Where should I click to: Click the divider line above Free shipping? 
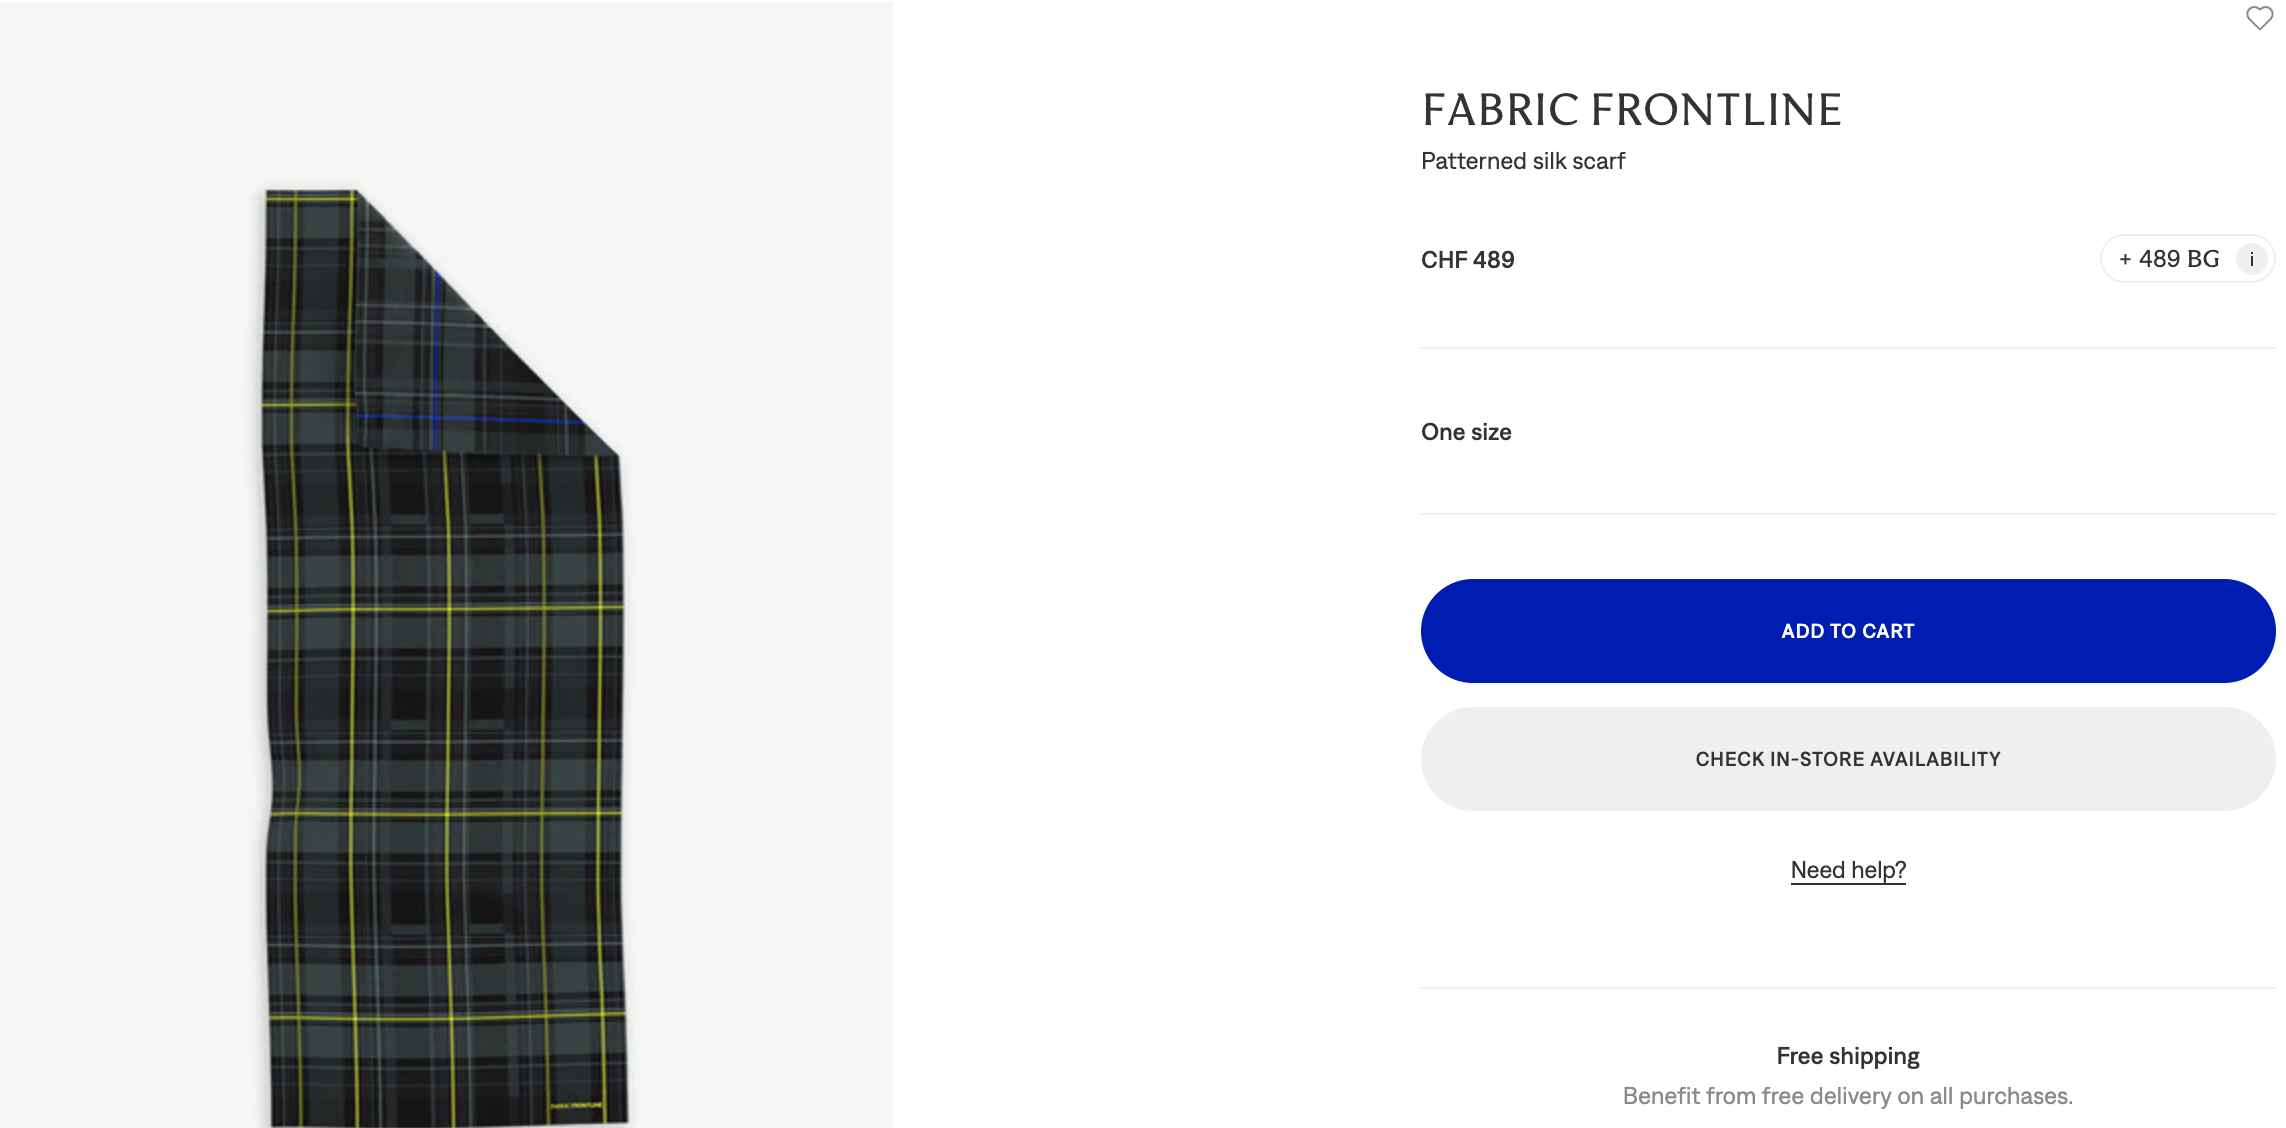click(1847, 988)
